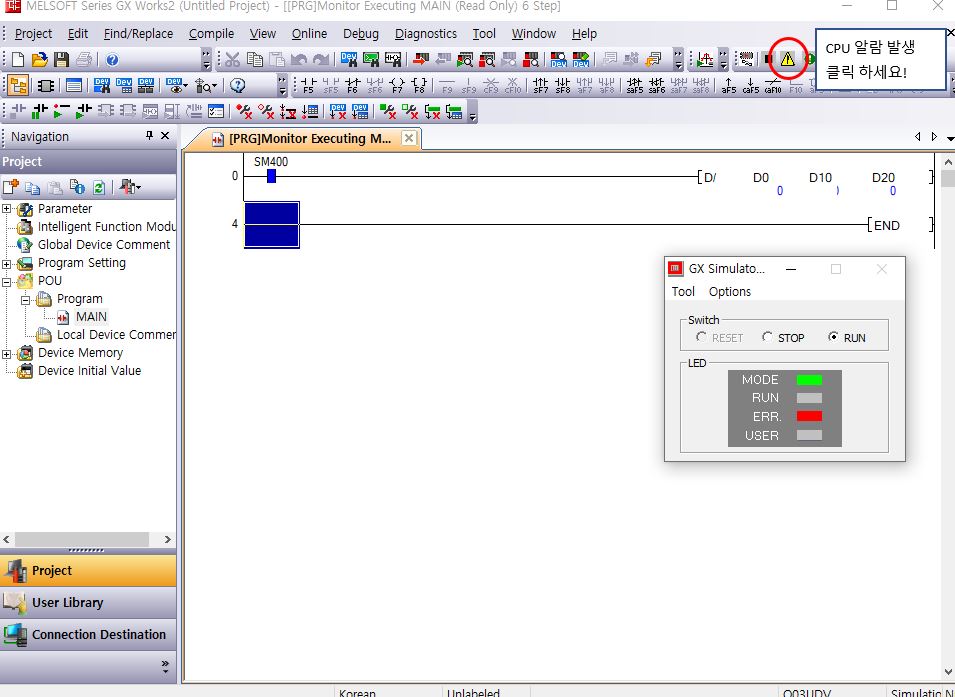955x697 pixels.
Task: Open the editor tab list dropdown arrow
Action: click(x=950, y=138)
